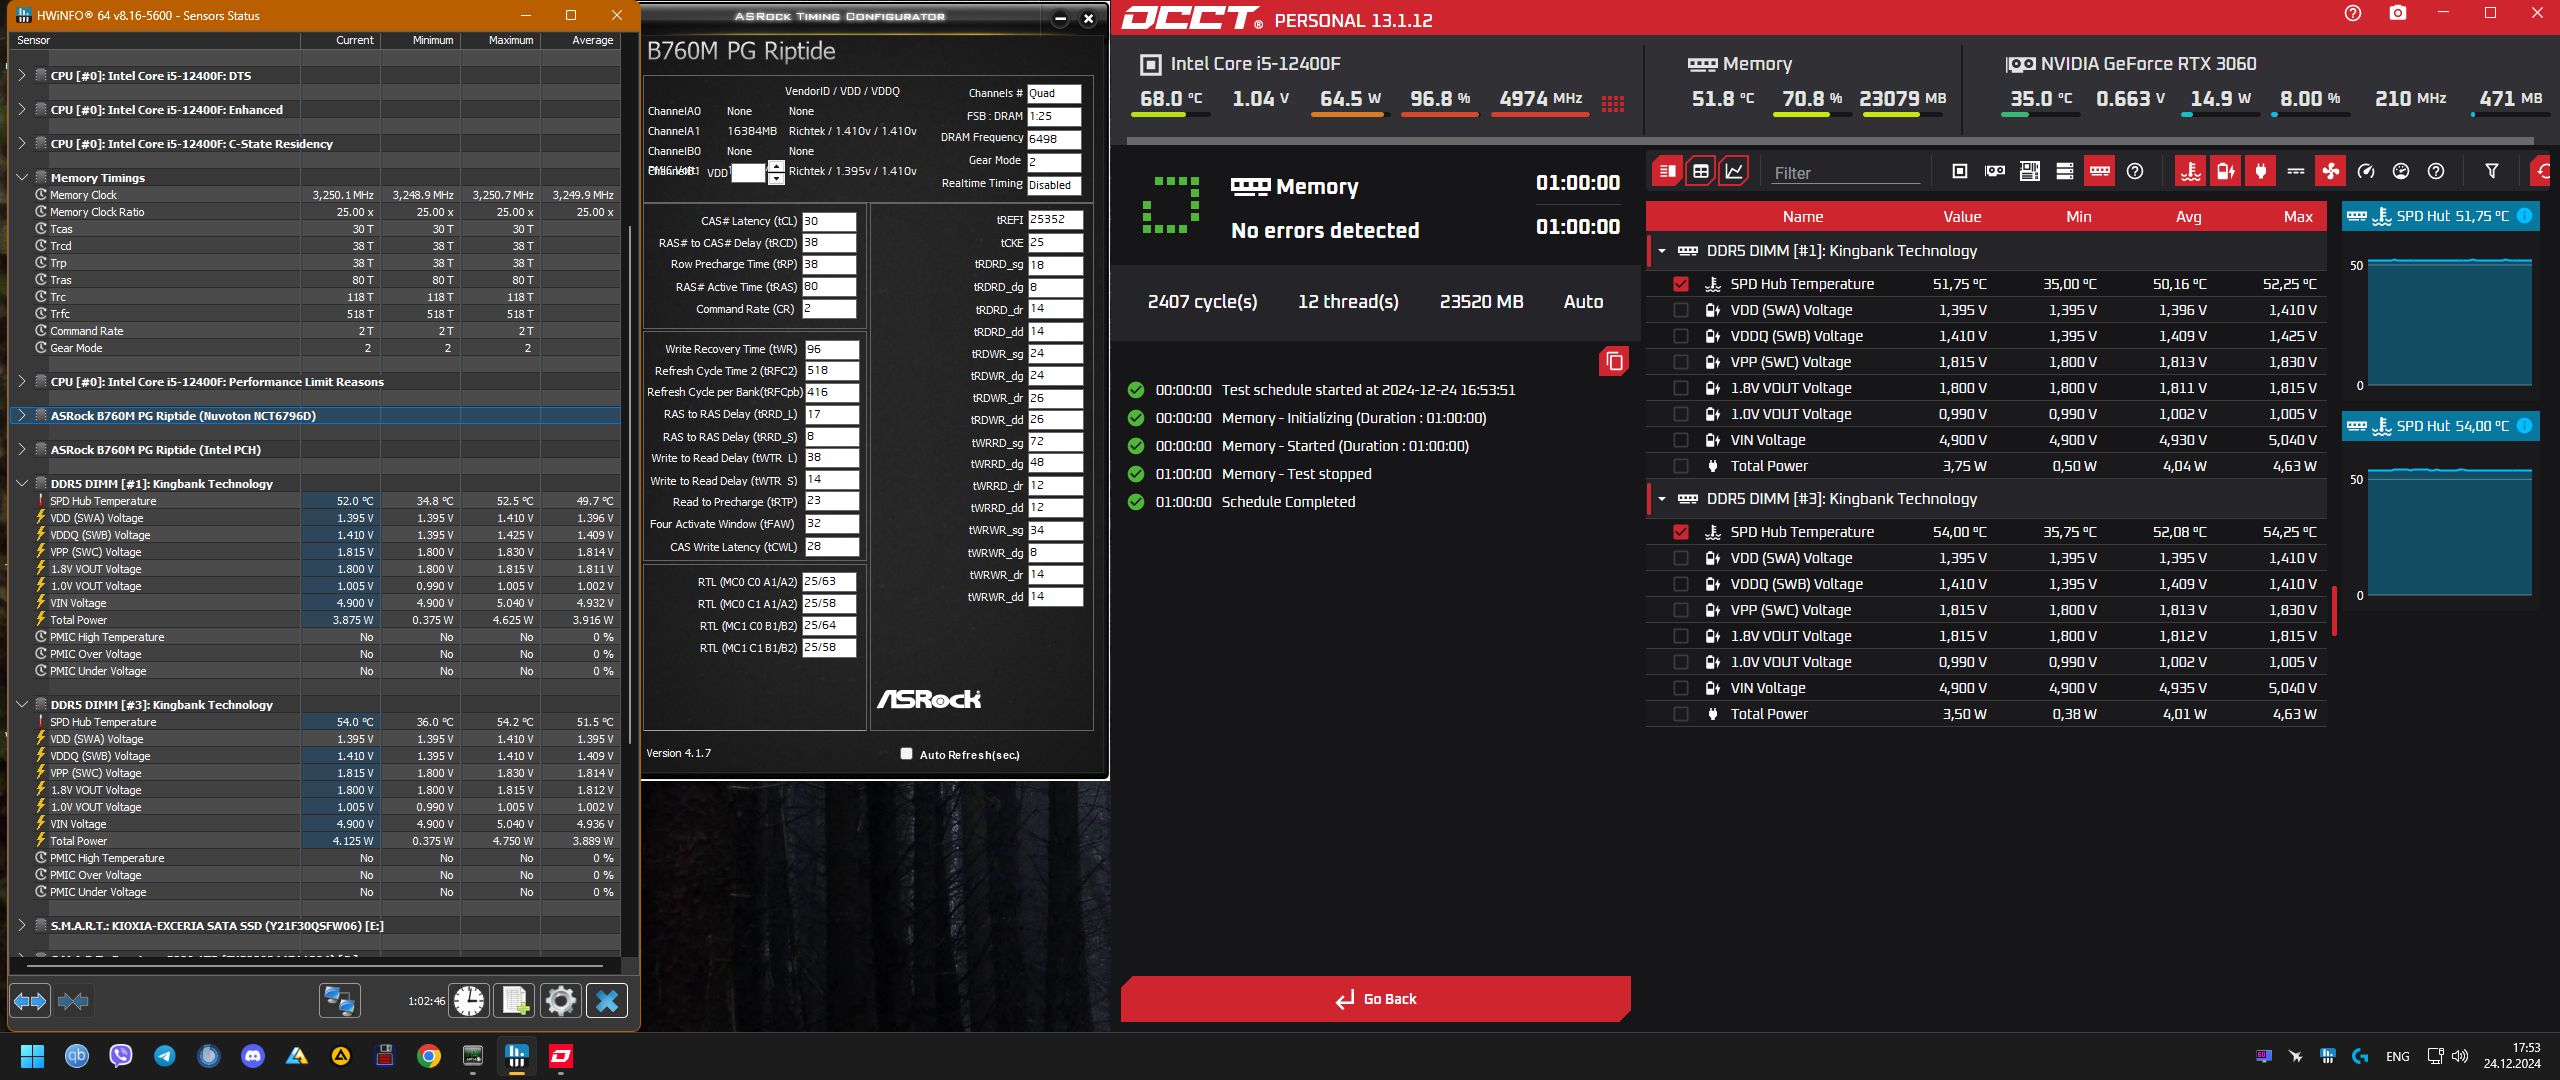This screenshot has width=2560, height=1080.
Task: Close HWiNFO sensors with blue X button
Action: click(607, 1001)
